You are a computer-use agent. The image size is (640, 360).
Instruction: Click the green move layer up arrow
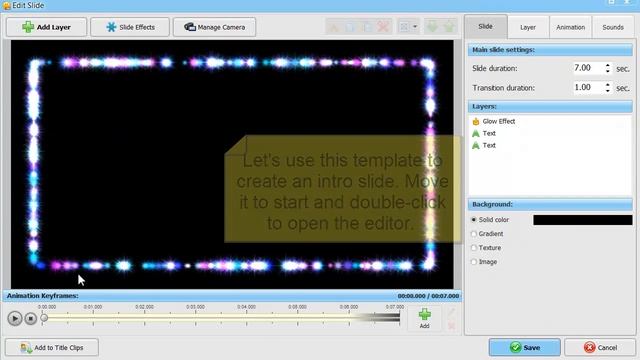(449, 27)
